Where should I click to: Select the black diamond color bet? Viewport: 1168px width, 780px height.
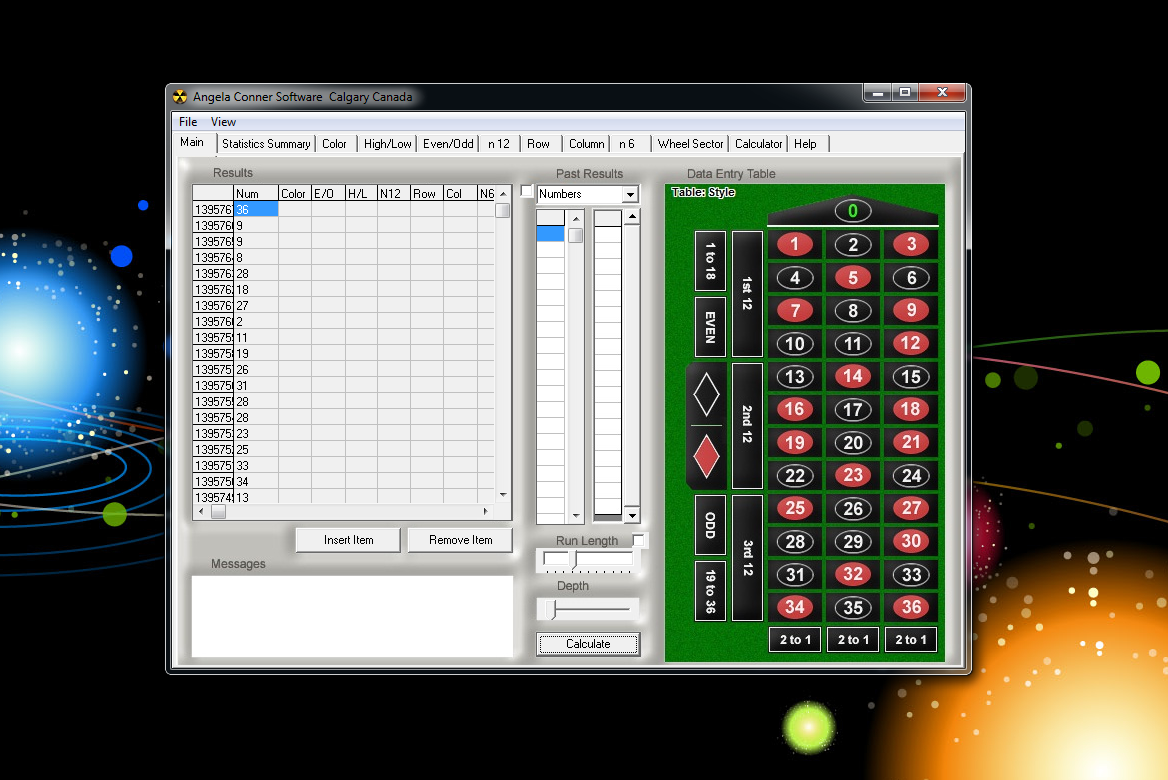(706, 394)
